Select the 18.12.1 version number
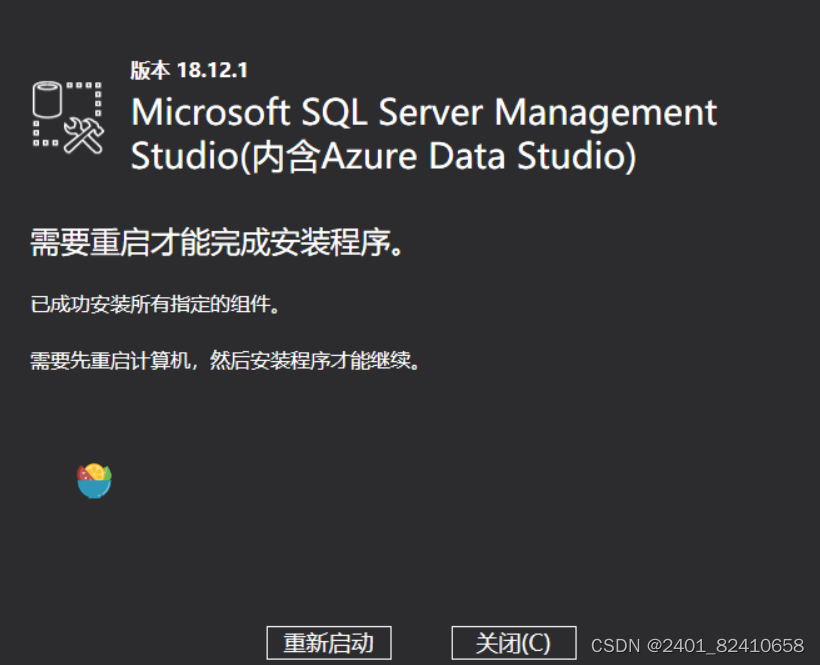The width and height of the screenshot is (820, 665). click(x=212, y=70)
